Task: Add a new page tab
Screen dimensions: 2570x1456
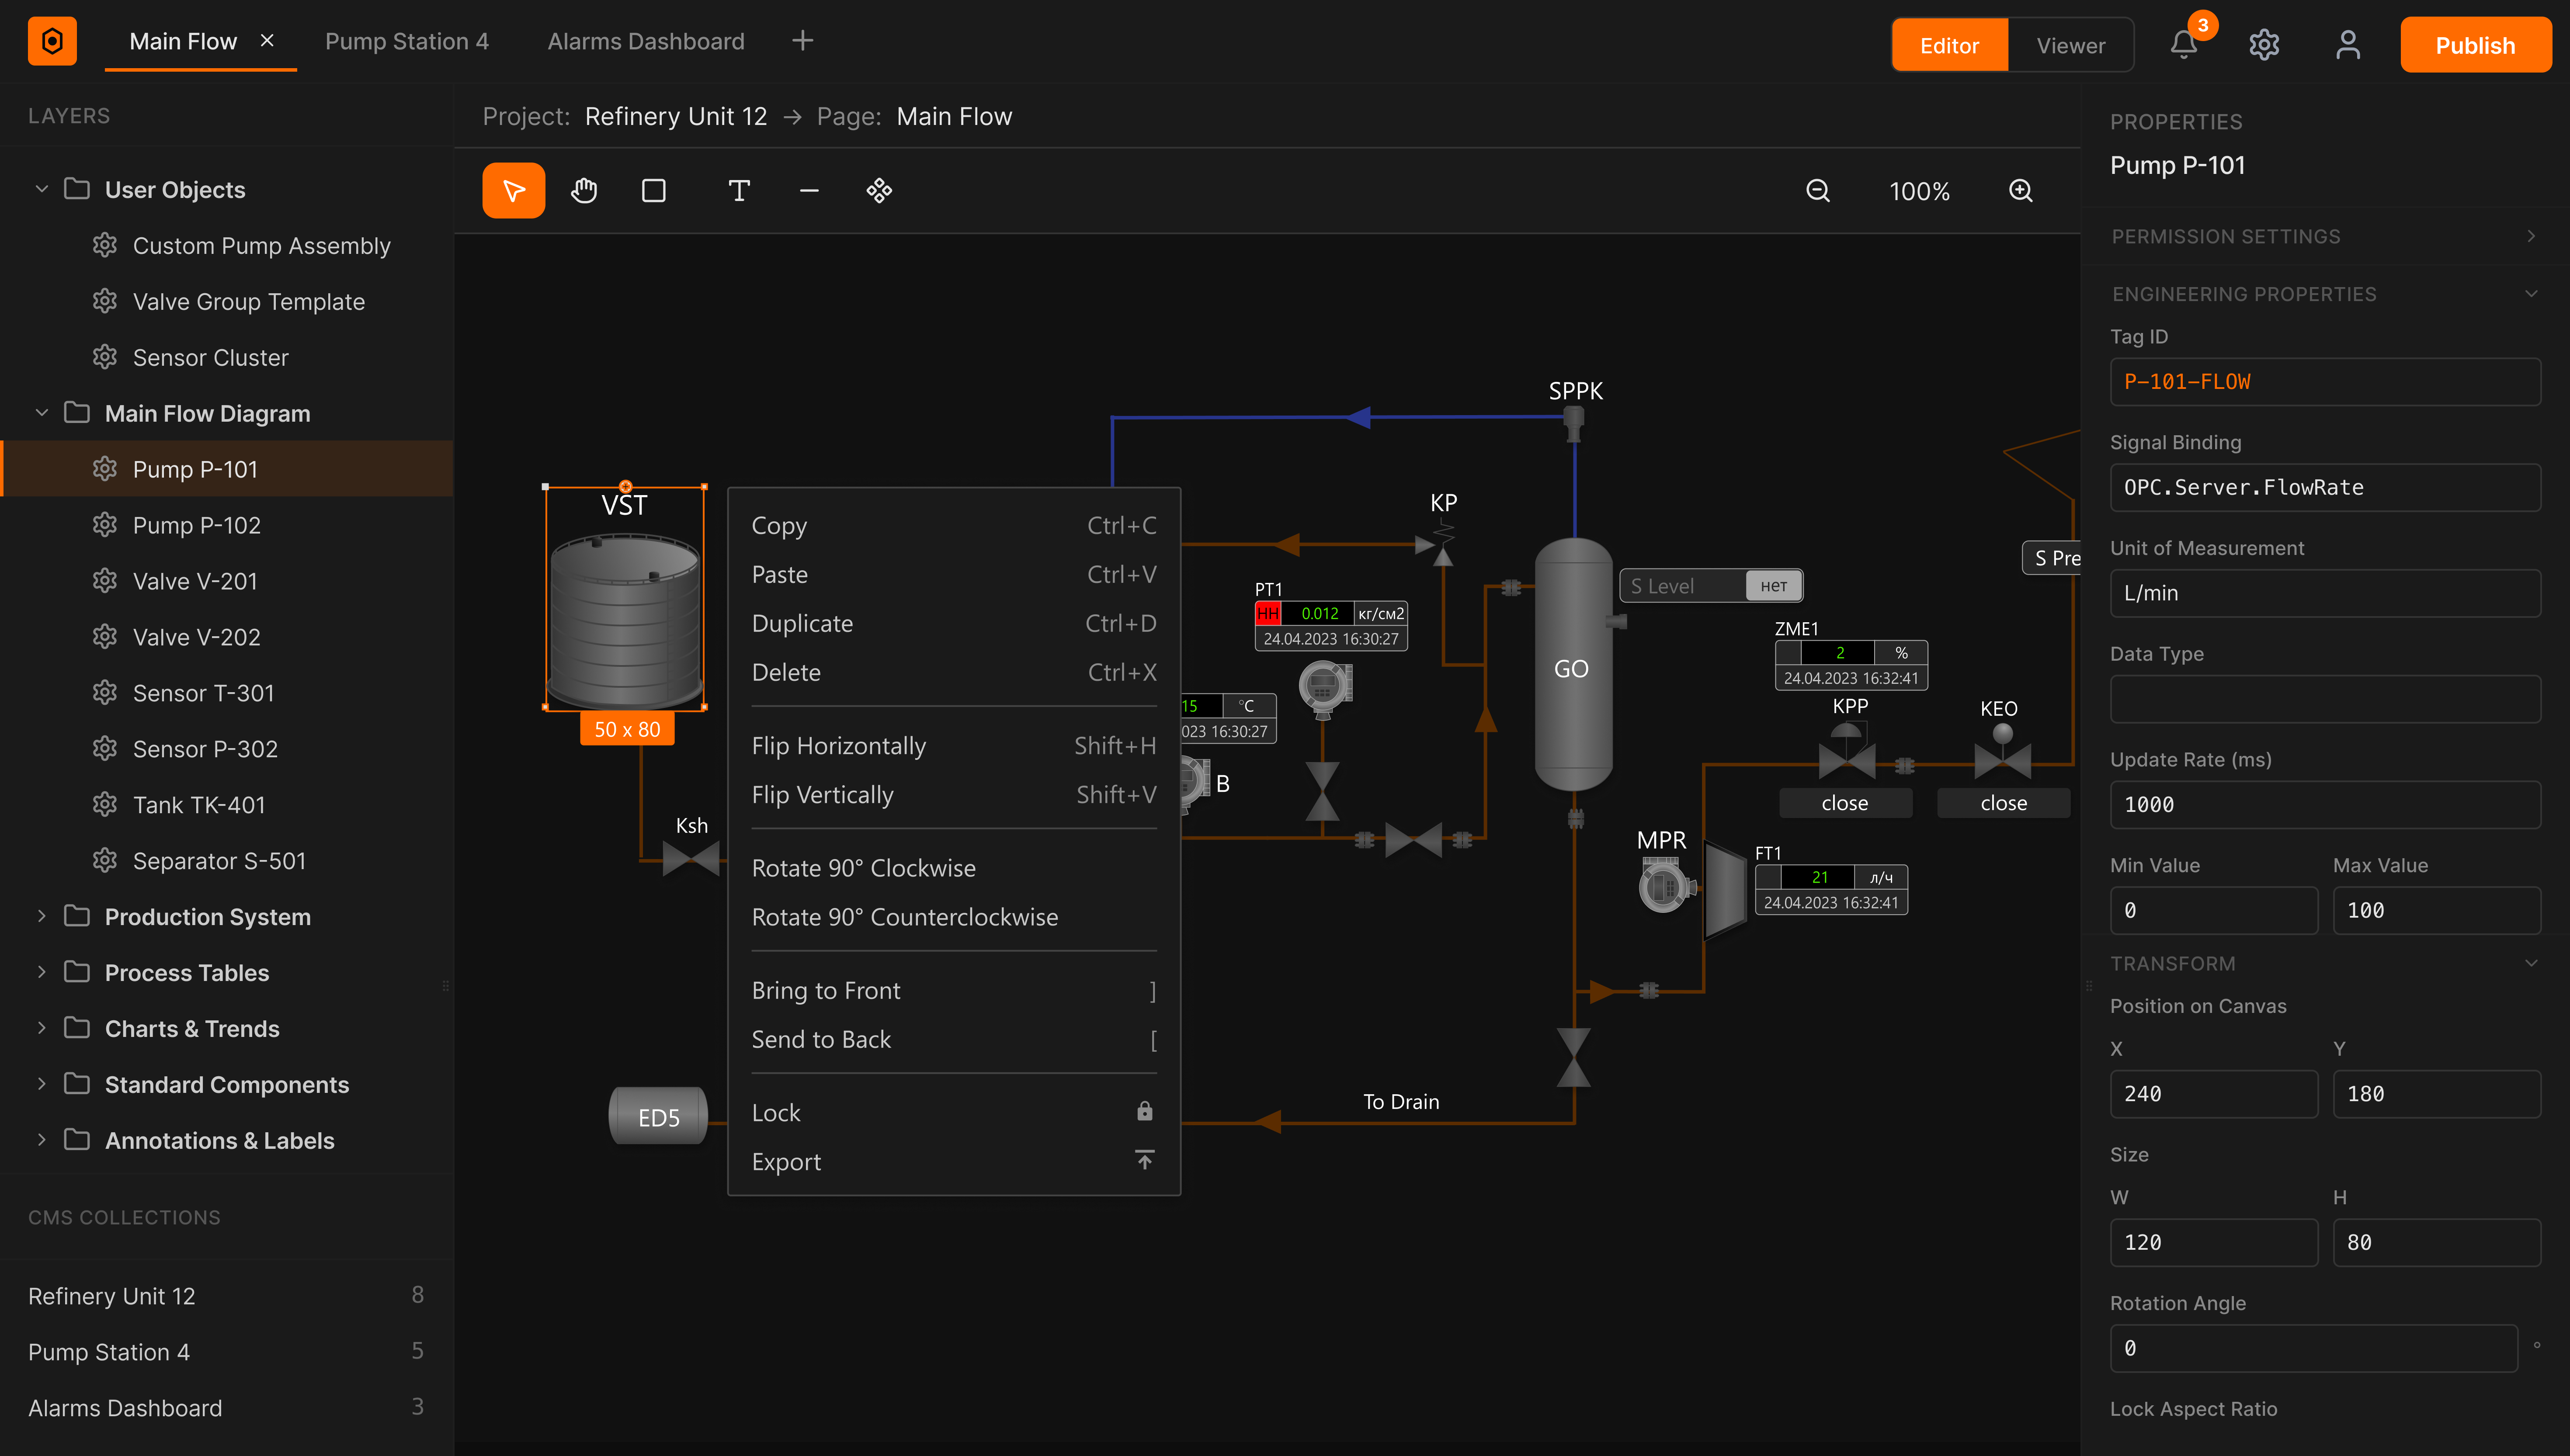Action: (802, 41)
